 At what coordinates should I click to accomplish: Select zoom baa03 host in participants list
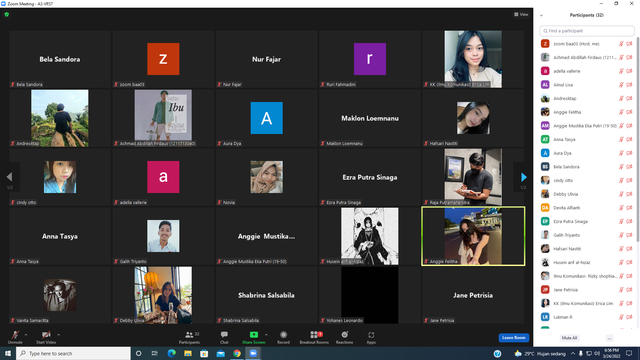587,44
